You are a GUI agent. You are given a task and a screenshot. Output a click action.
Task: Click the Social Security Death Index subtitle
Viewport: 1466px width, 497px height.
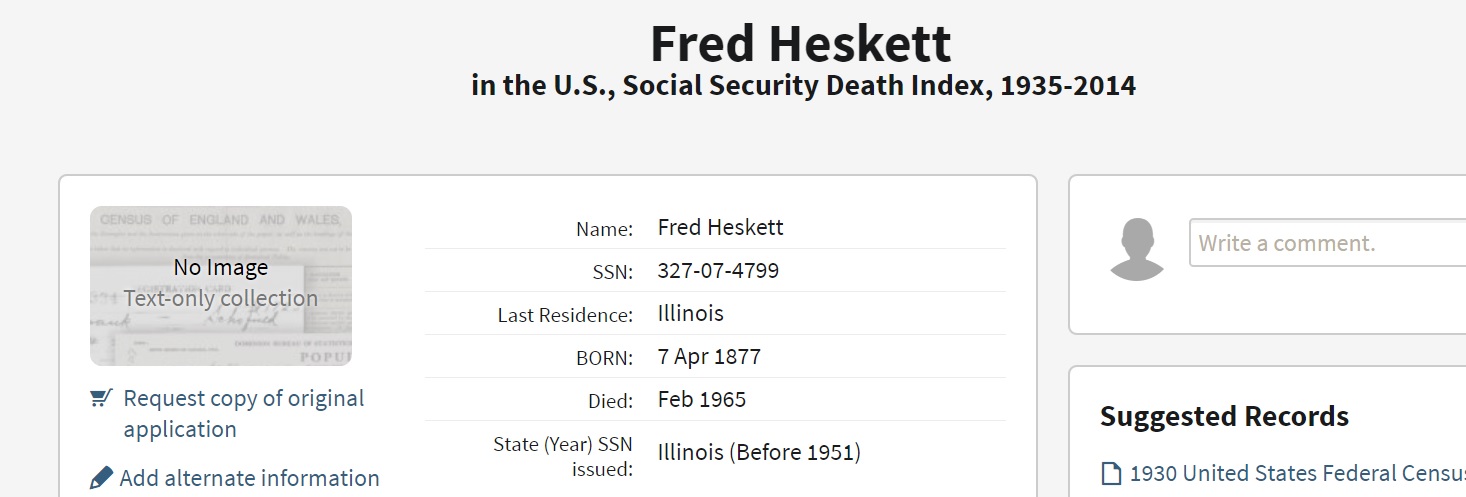coord(803,86)
